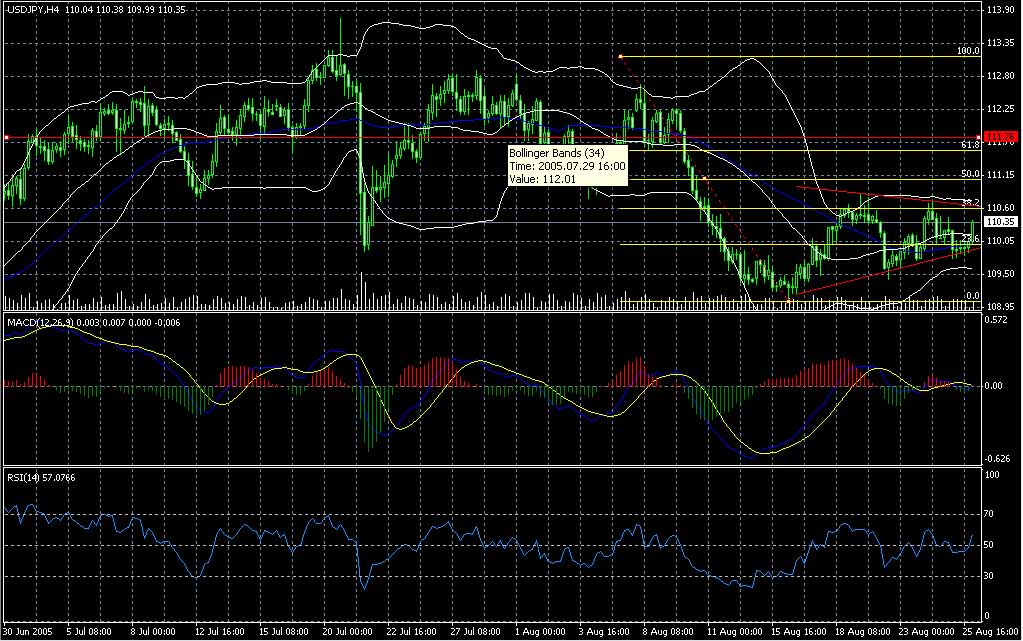Click the RSI scale value 70
Screen dimensions: 1023x641
(x=990, y=514)
